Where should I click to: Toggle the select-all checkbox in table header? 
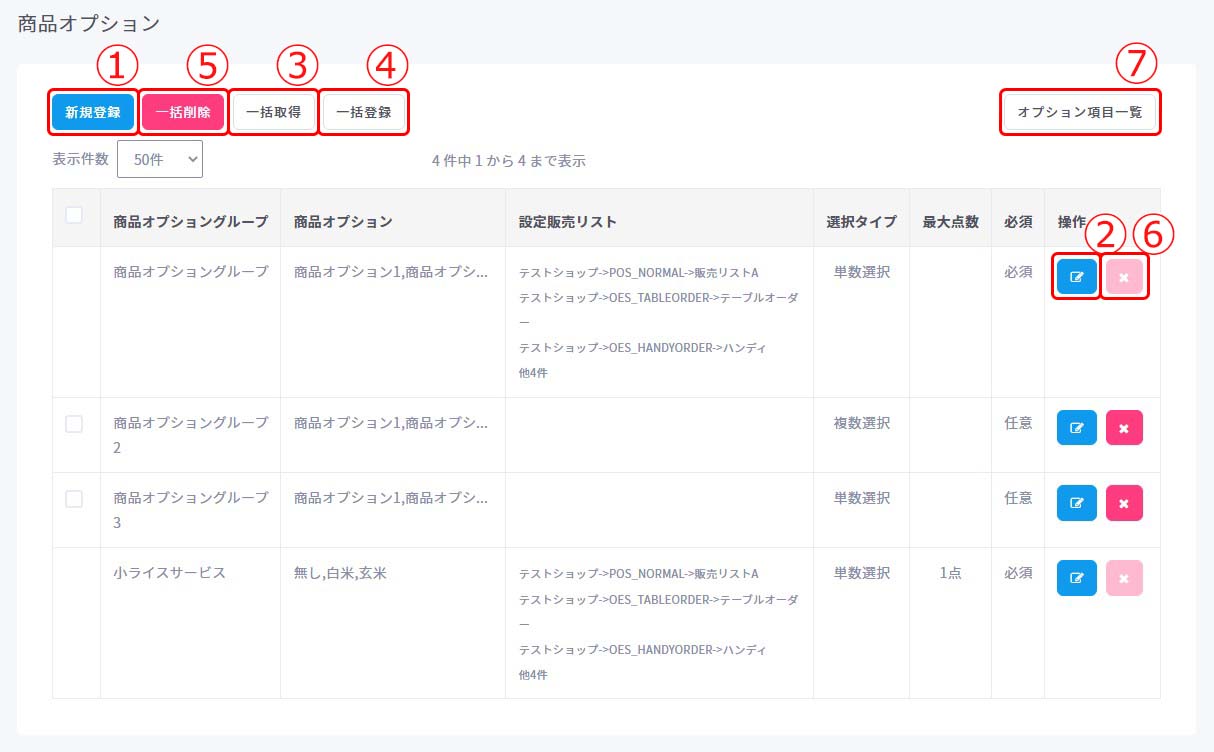click(x=74, y=214)
